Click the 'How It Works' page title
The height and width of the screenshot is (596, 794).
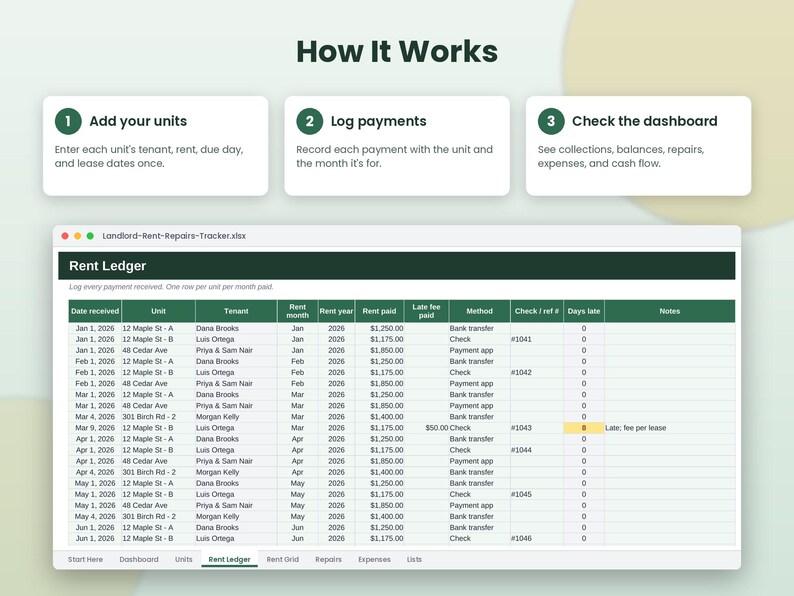click(x=397, y=52)
